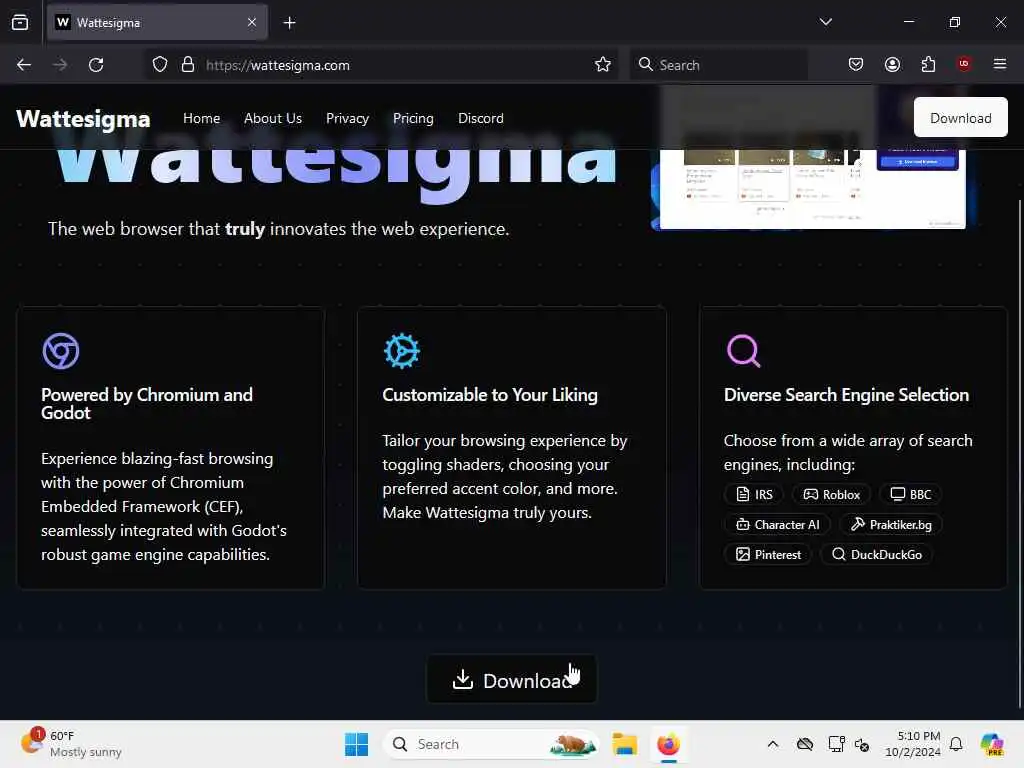Open the Discord link

click(x=481, y=118)
